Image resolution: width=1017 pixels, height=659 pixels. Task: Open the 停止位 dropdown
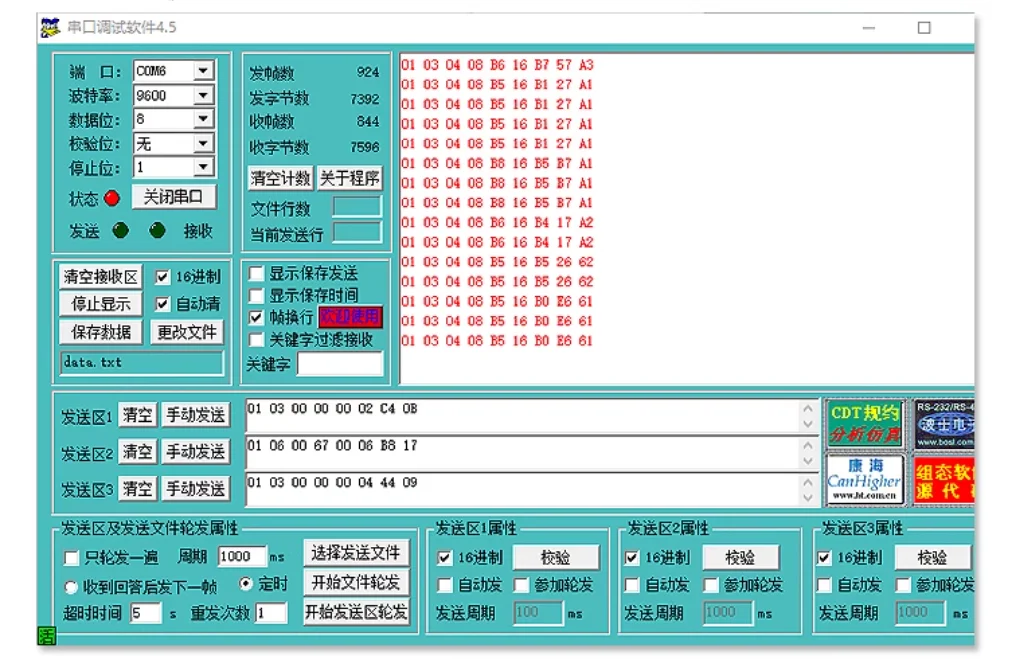[x=203, y=167]
